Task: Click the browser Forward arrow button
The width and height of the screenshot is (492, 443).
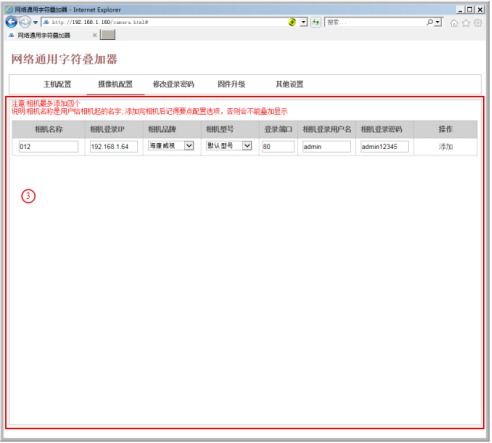Action: (25, 22)
